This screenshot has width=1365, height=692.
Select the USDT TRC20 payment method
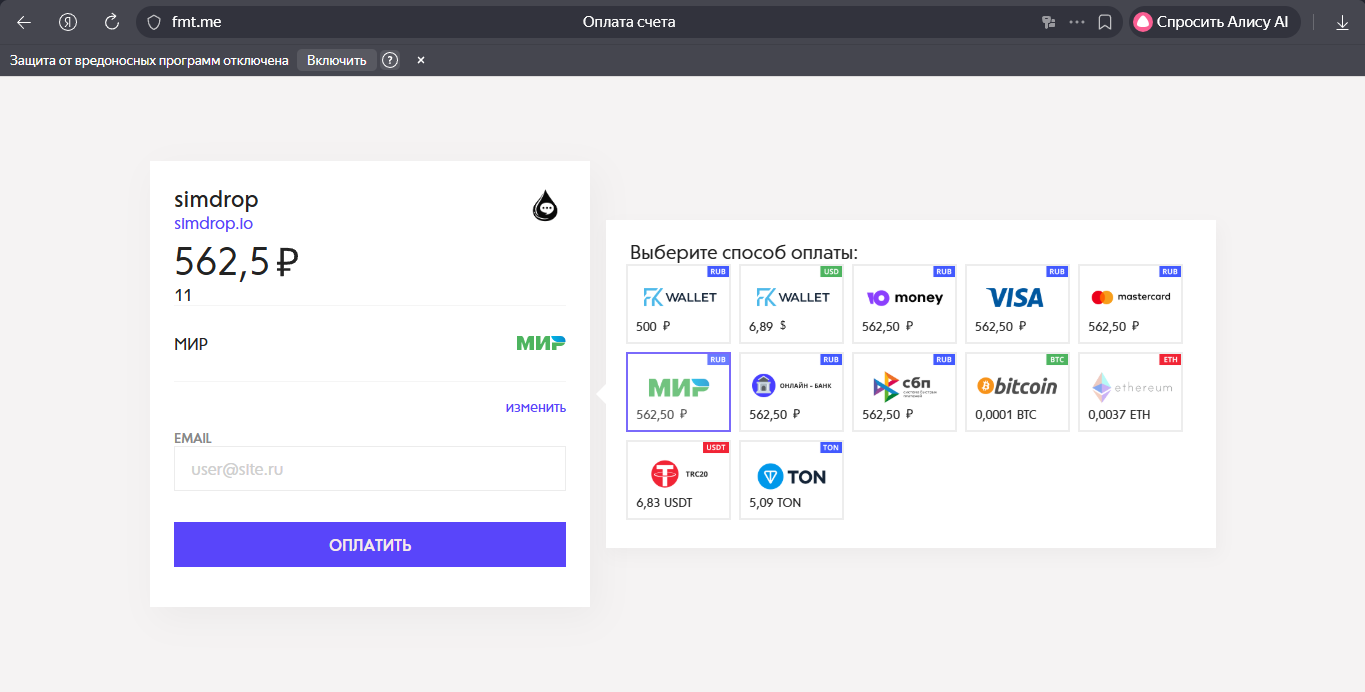coord(678,480)
